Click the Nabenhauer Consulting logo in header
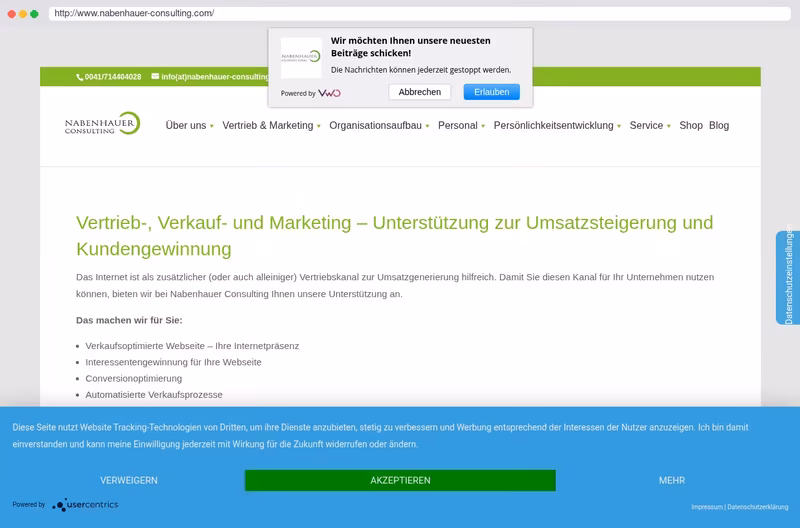Image resolution: width=800 pixels, height=528 pixels. [x=103, y=123]
